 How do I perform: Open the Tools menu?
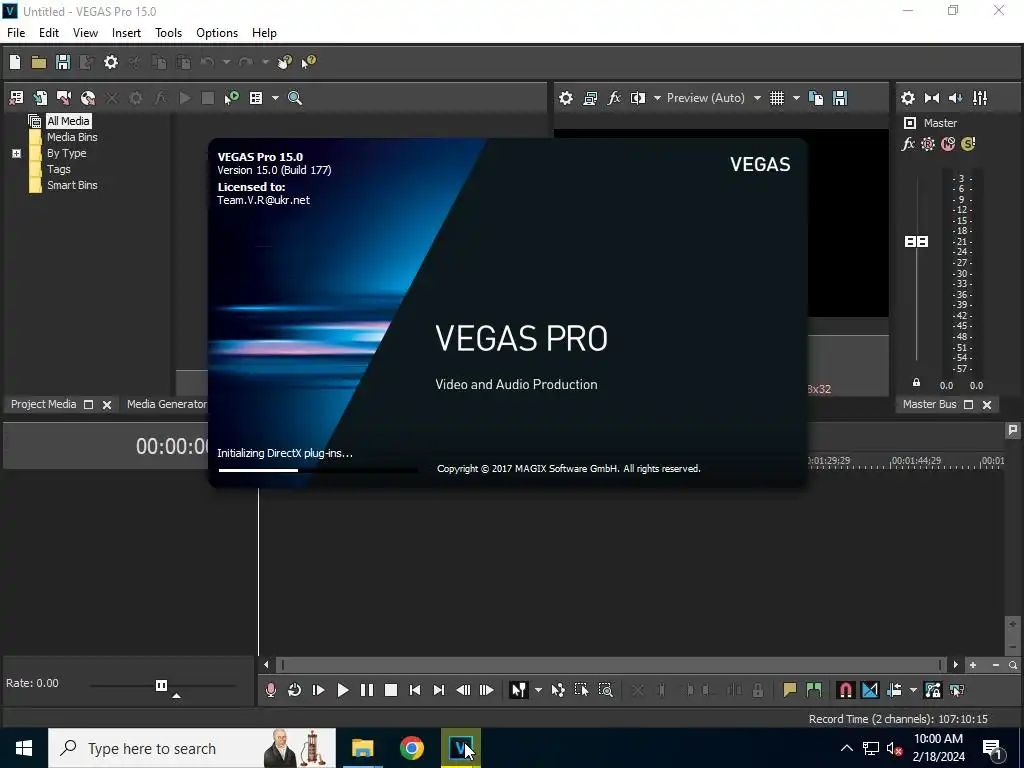[168, 33]
